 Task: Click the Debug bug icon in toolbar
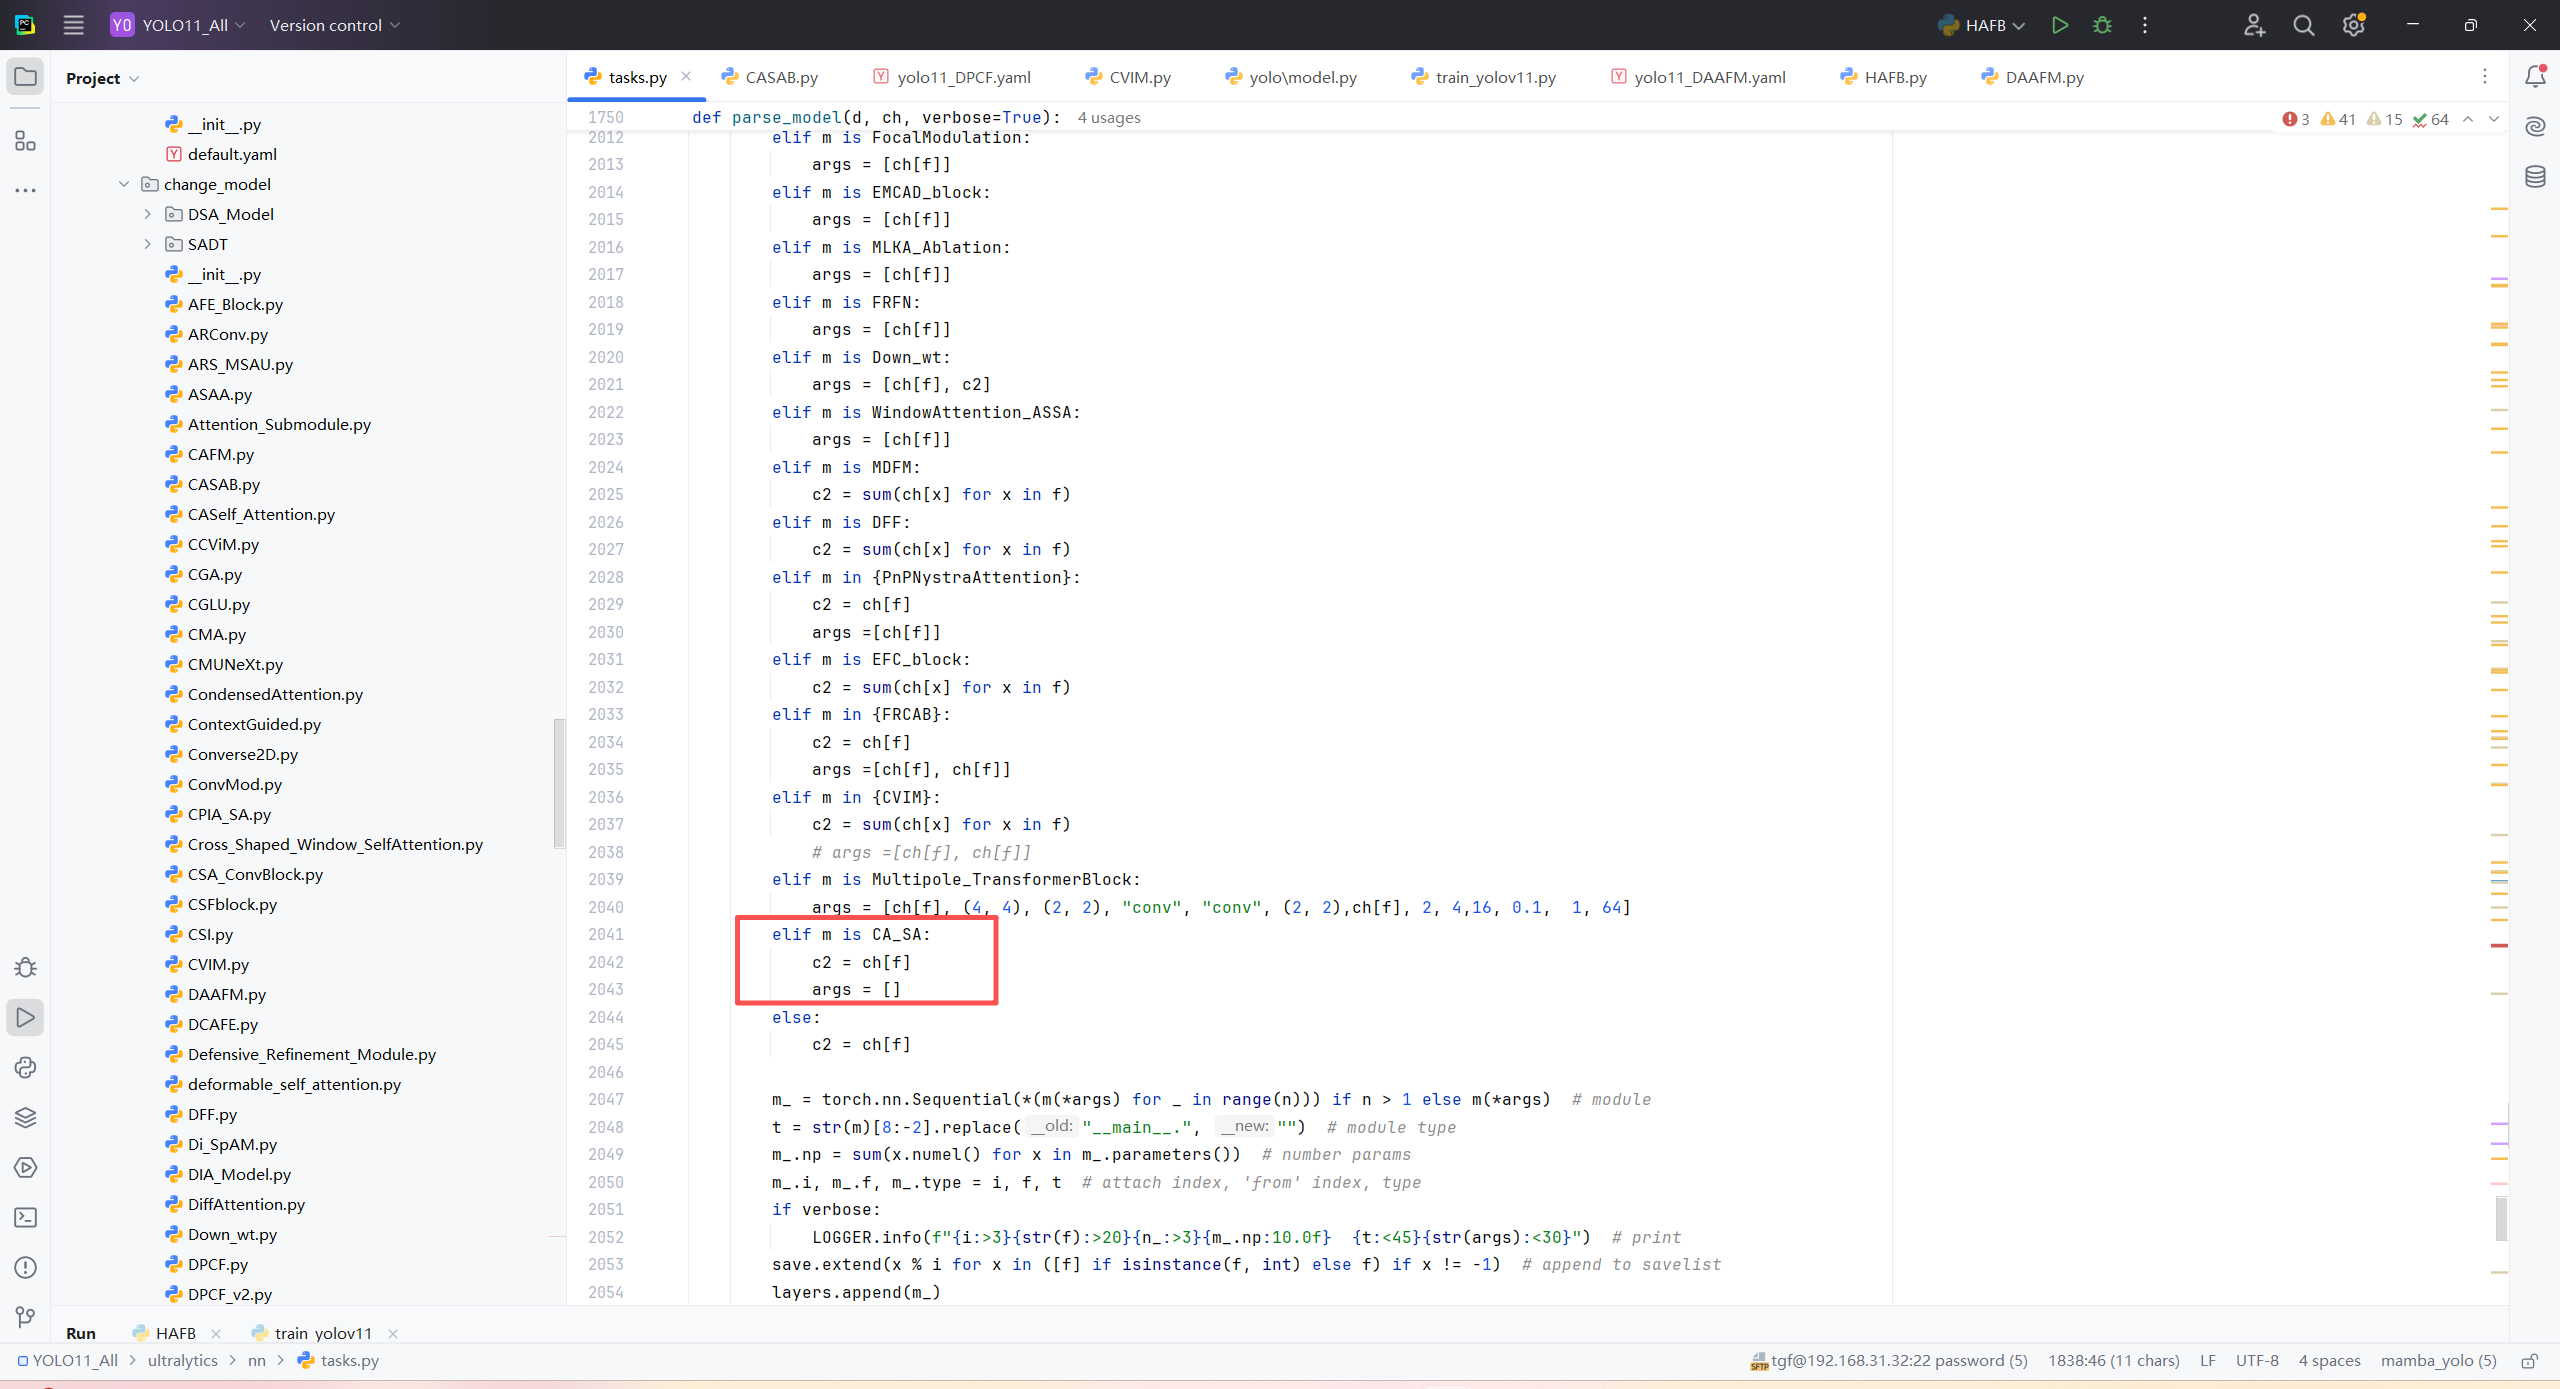(2102, 25)
